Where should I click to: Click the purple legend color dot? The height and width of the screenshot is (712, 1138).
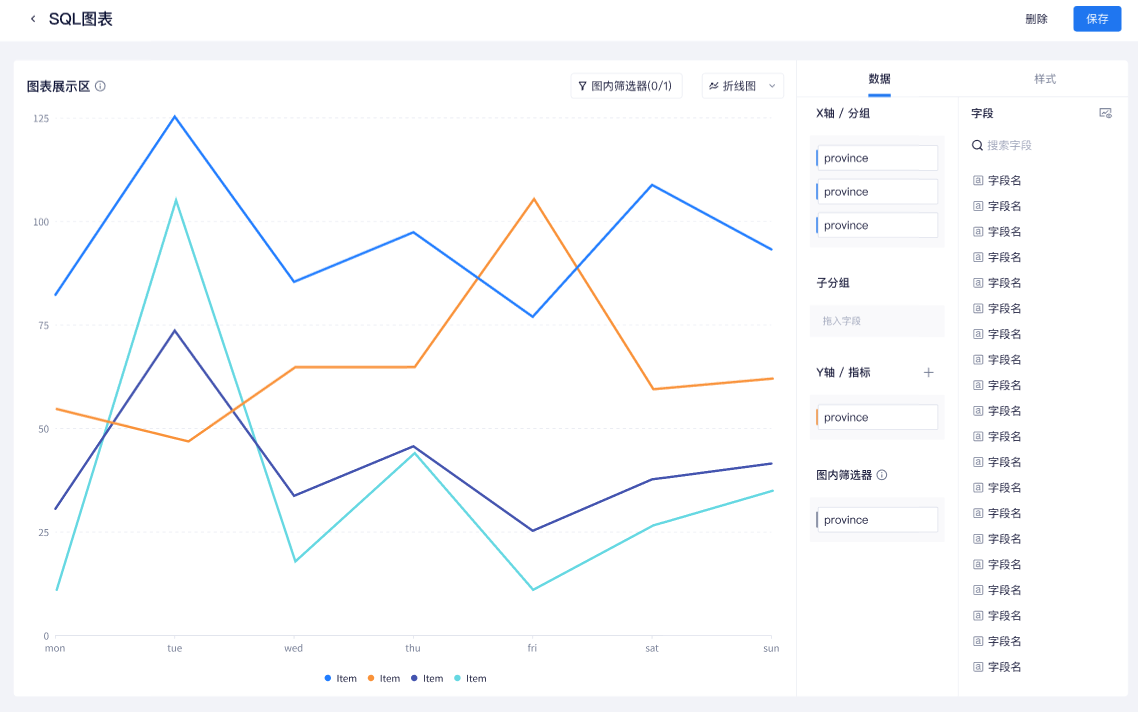(415, 678)
